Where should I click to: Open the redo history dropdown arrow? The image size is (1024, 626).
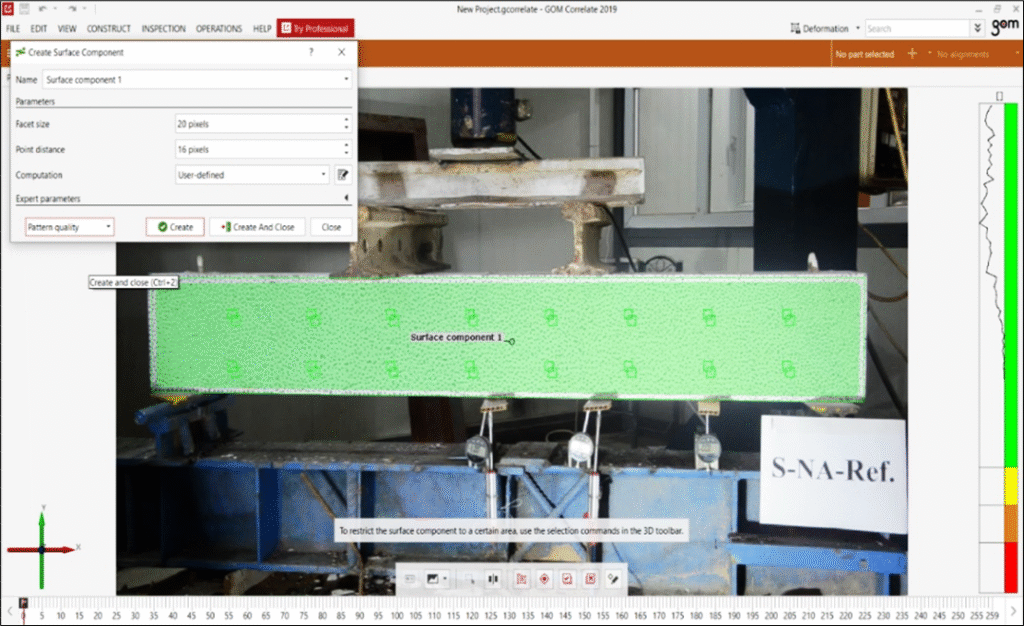pos(84,8)
